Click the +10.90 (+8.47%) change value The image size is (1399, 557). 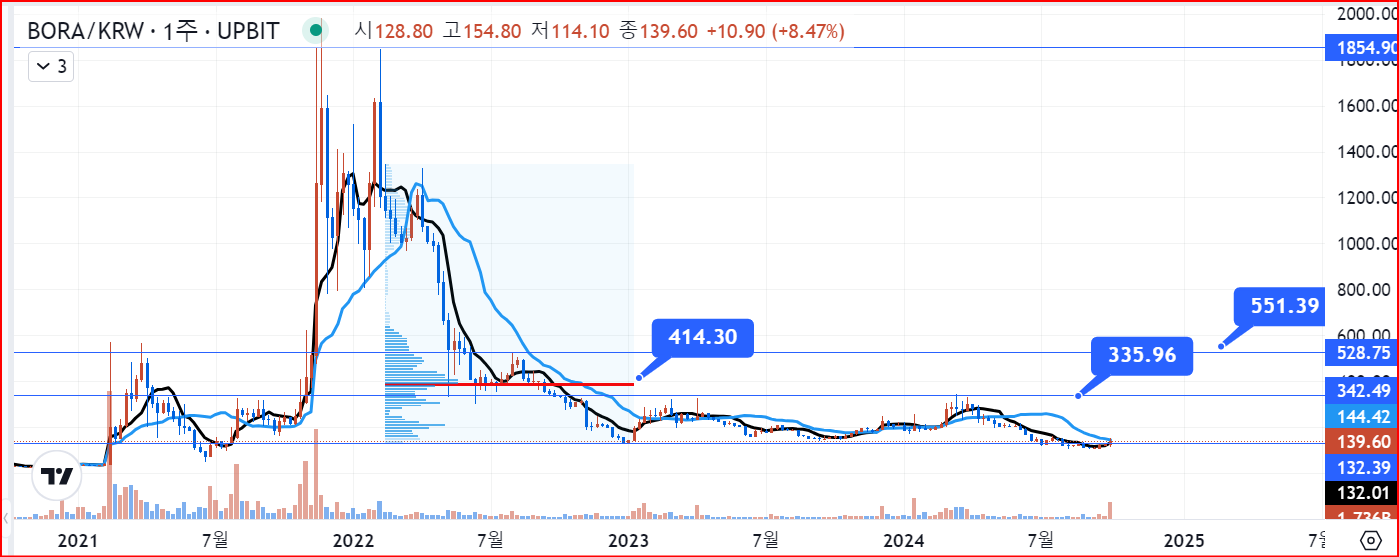(x=775, y=31)
